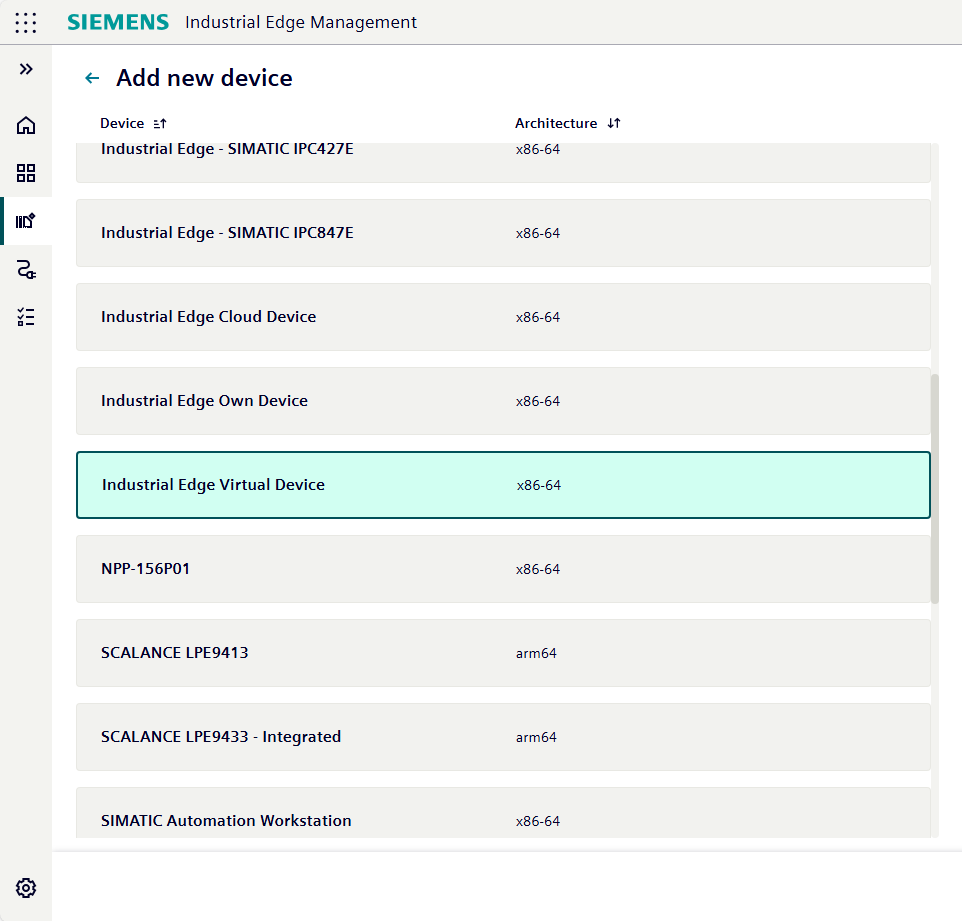Click the Siemens logo

pyautogui.click(x=118, y=22)
